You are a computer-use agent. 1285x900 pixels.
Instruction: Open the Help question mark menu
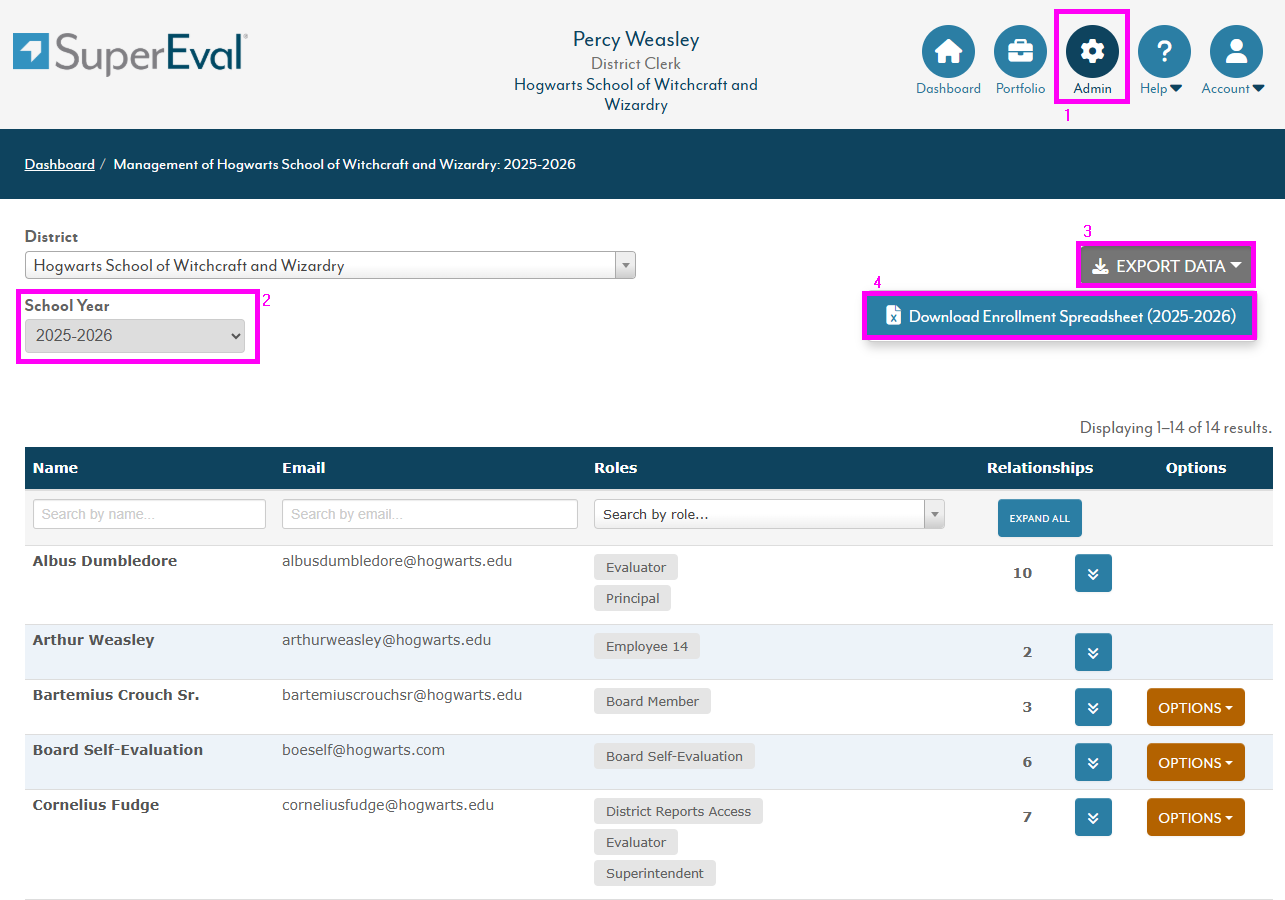[x=1164, y=52]
